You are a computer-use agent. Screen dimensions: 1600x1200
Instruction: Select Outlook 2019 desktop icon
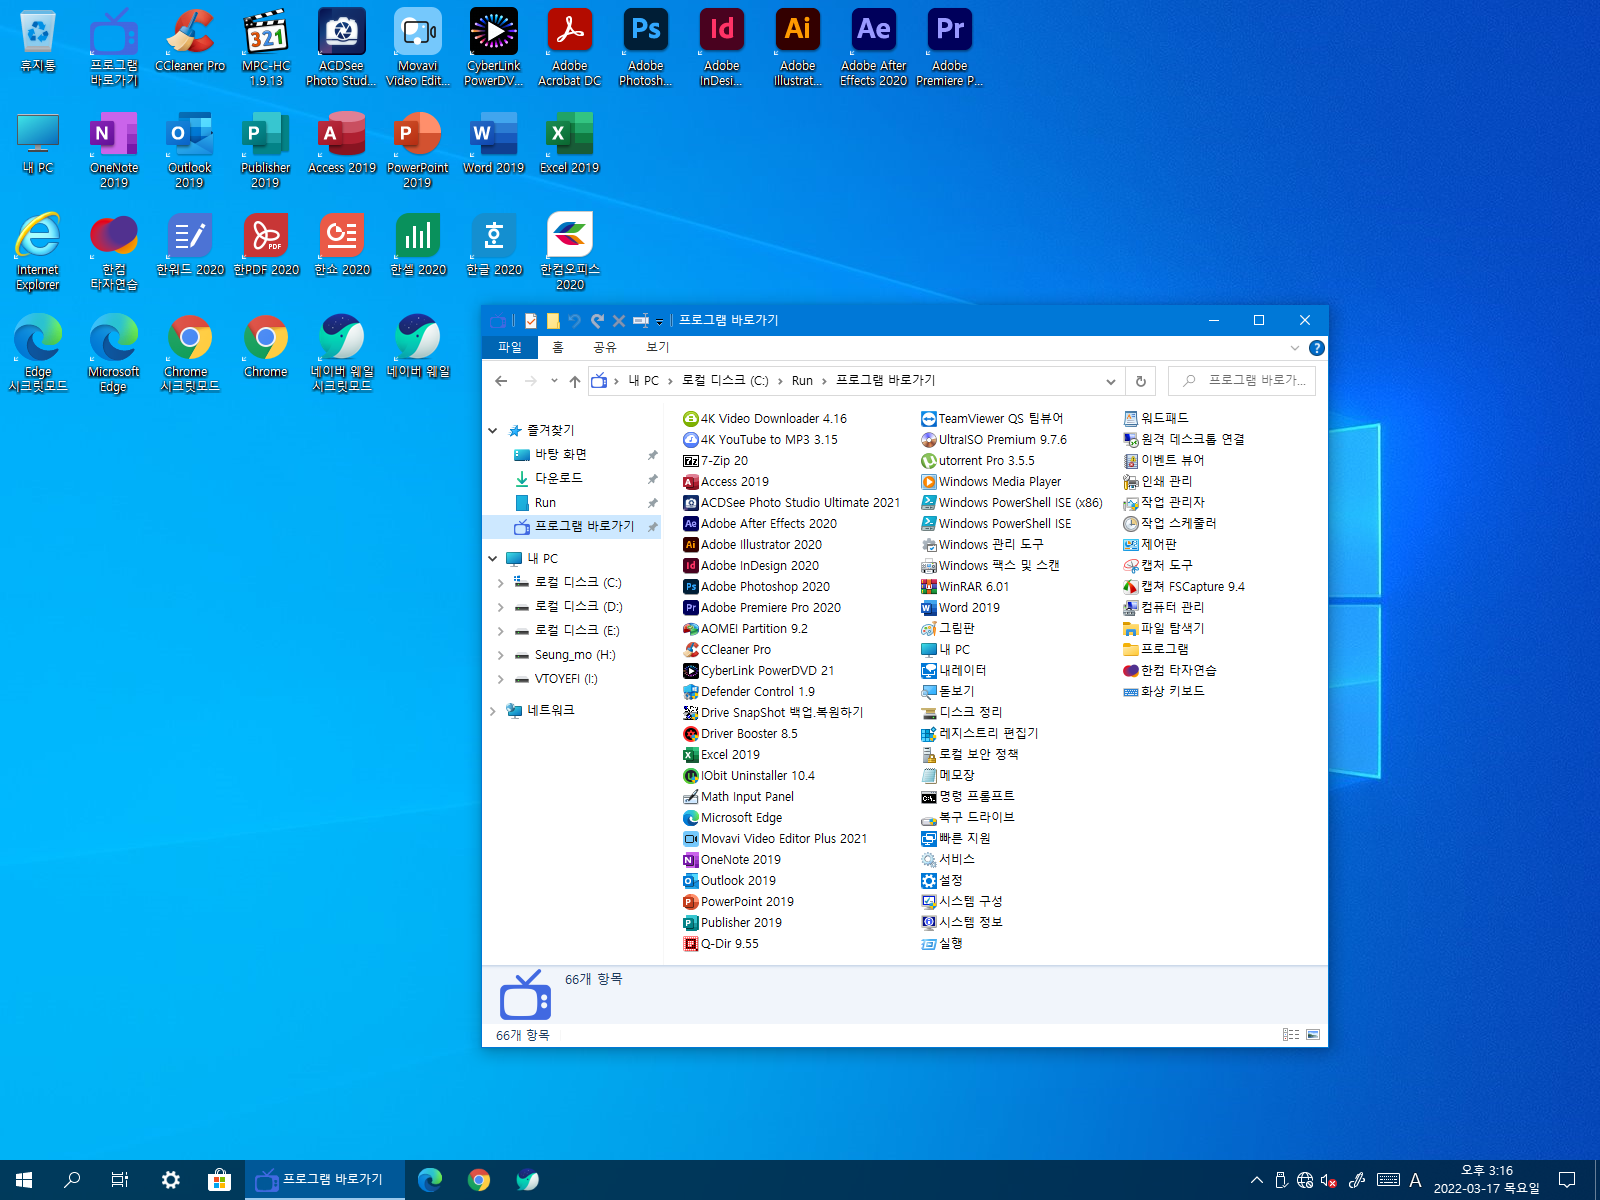[190, 150]
